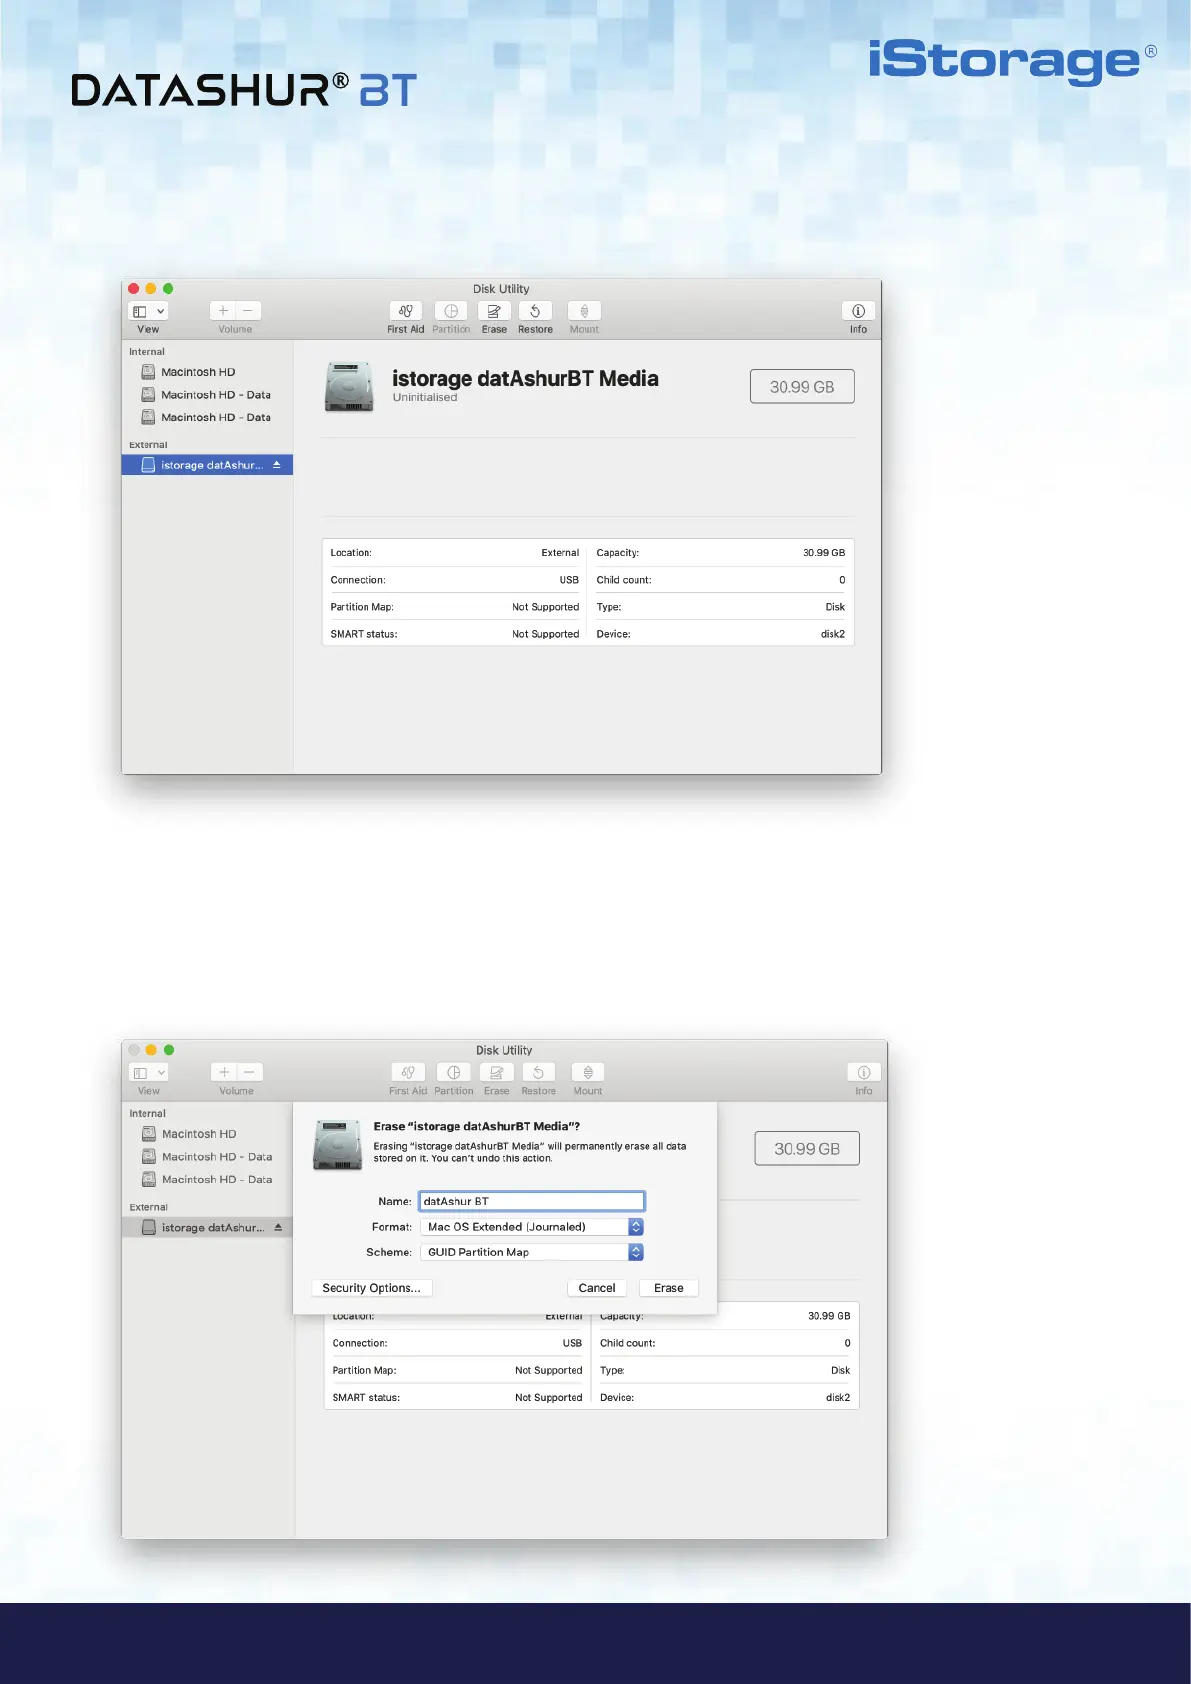Click First Aid icon in lower Disk Utility window

point(408,1072)
